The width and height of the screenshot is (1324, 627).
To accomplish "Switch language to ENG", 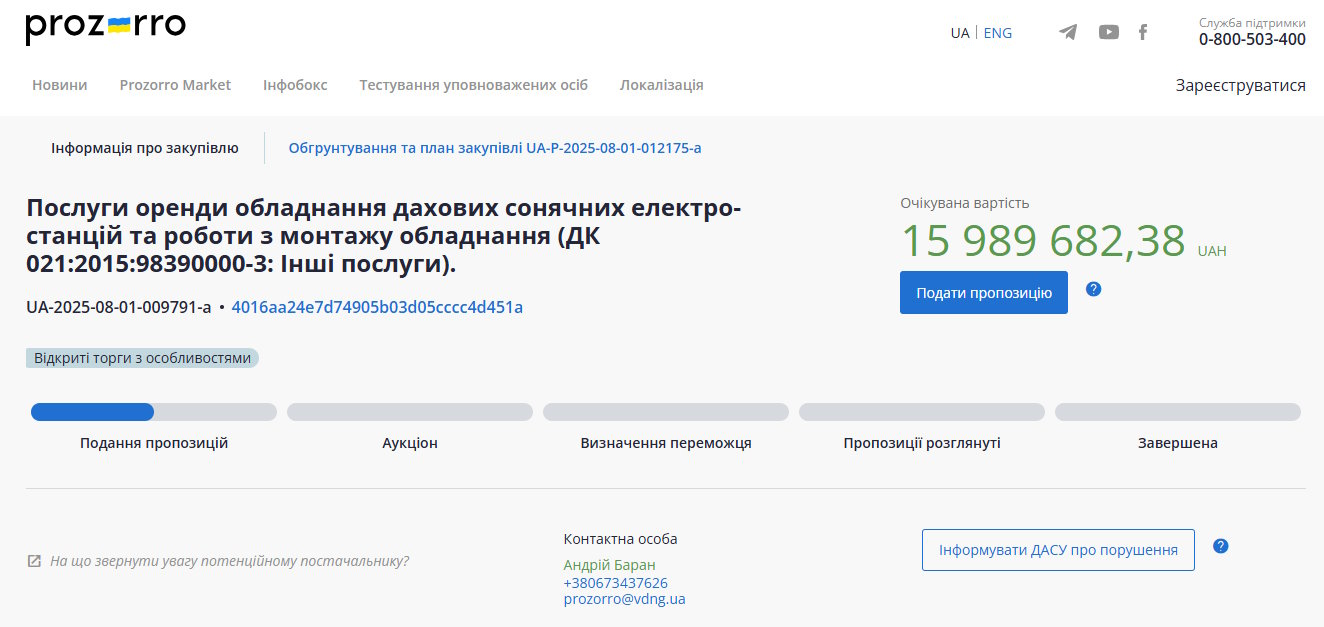I will (x=997, y=33).
